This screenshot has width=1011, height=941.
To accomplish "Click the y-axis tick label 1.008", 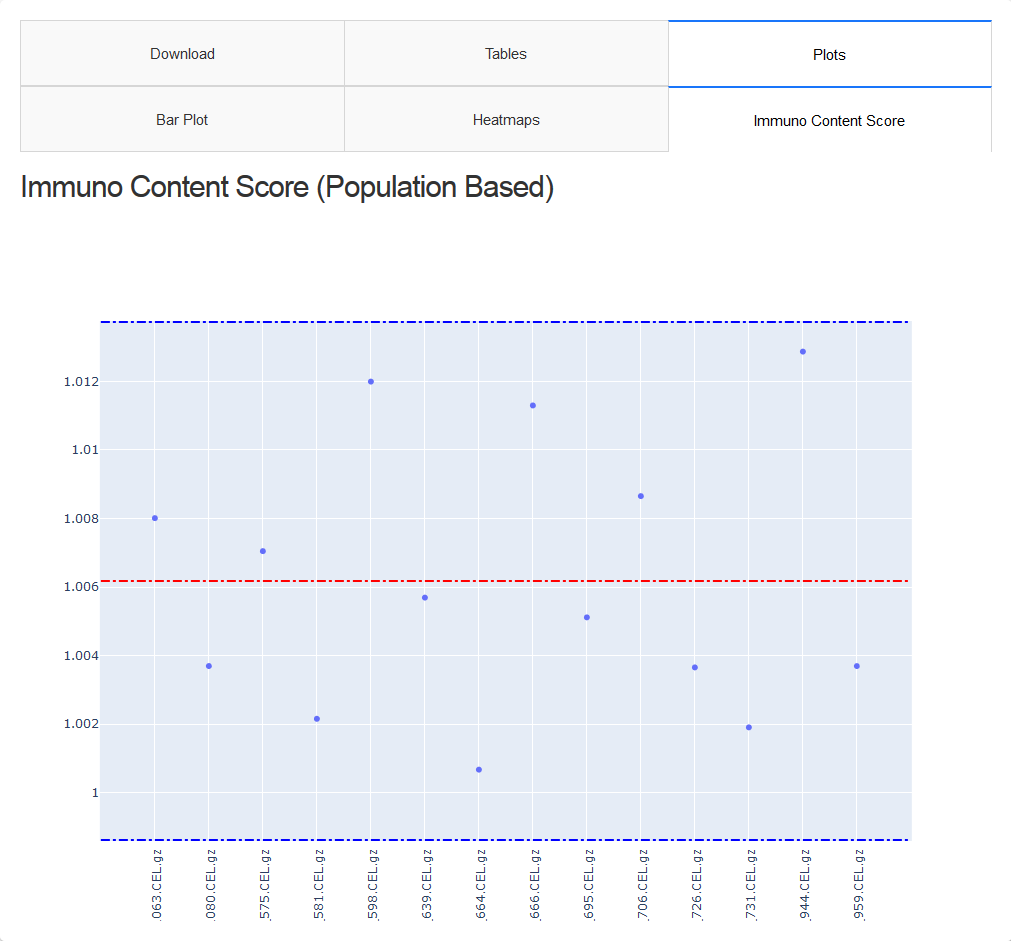I will [81, 519].
